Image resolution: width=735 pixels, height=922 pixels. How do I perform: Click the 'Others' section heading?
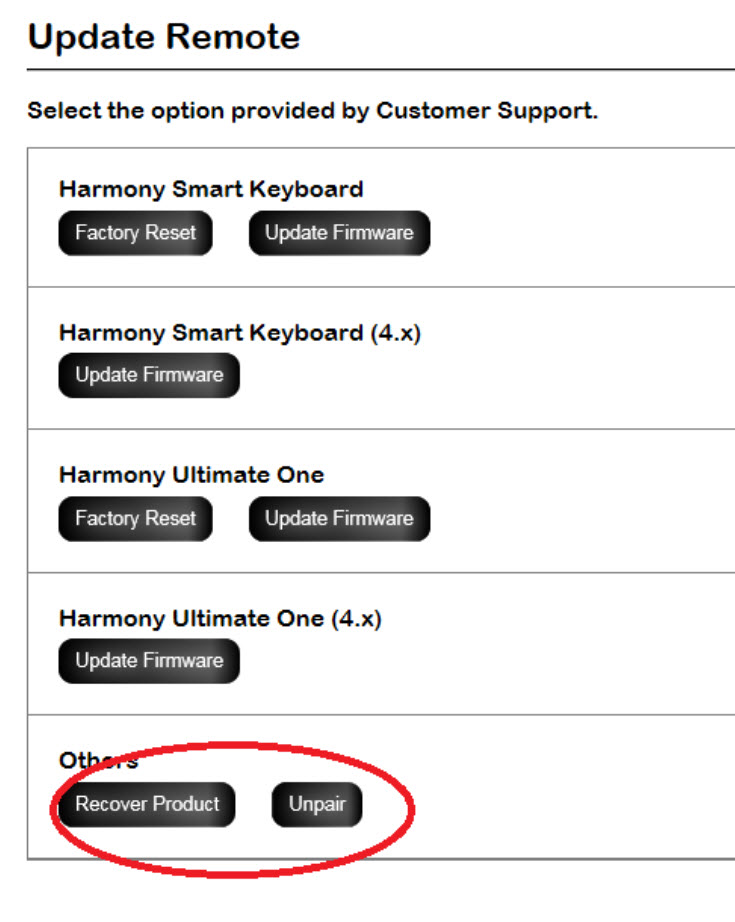click(98, 761)
